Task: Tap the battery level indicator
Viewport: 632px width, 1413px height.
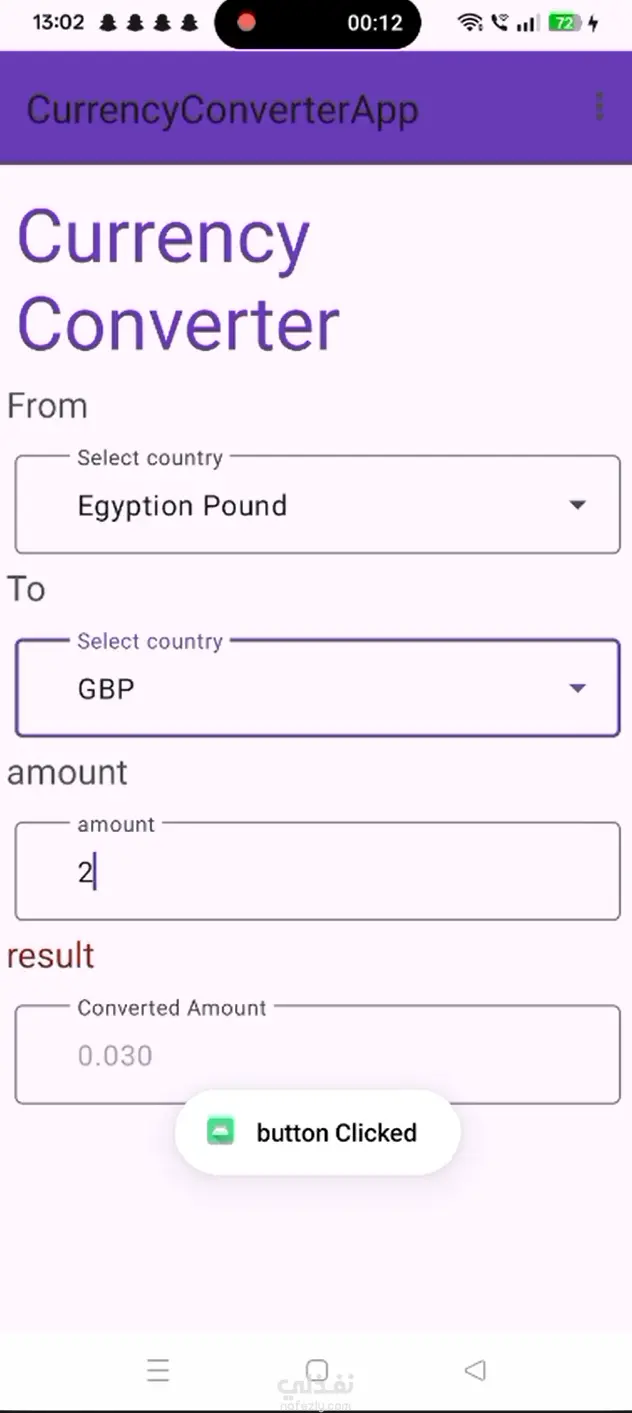Action: [x=564, y=23]
